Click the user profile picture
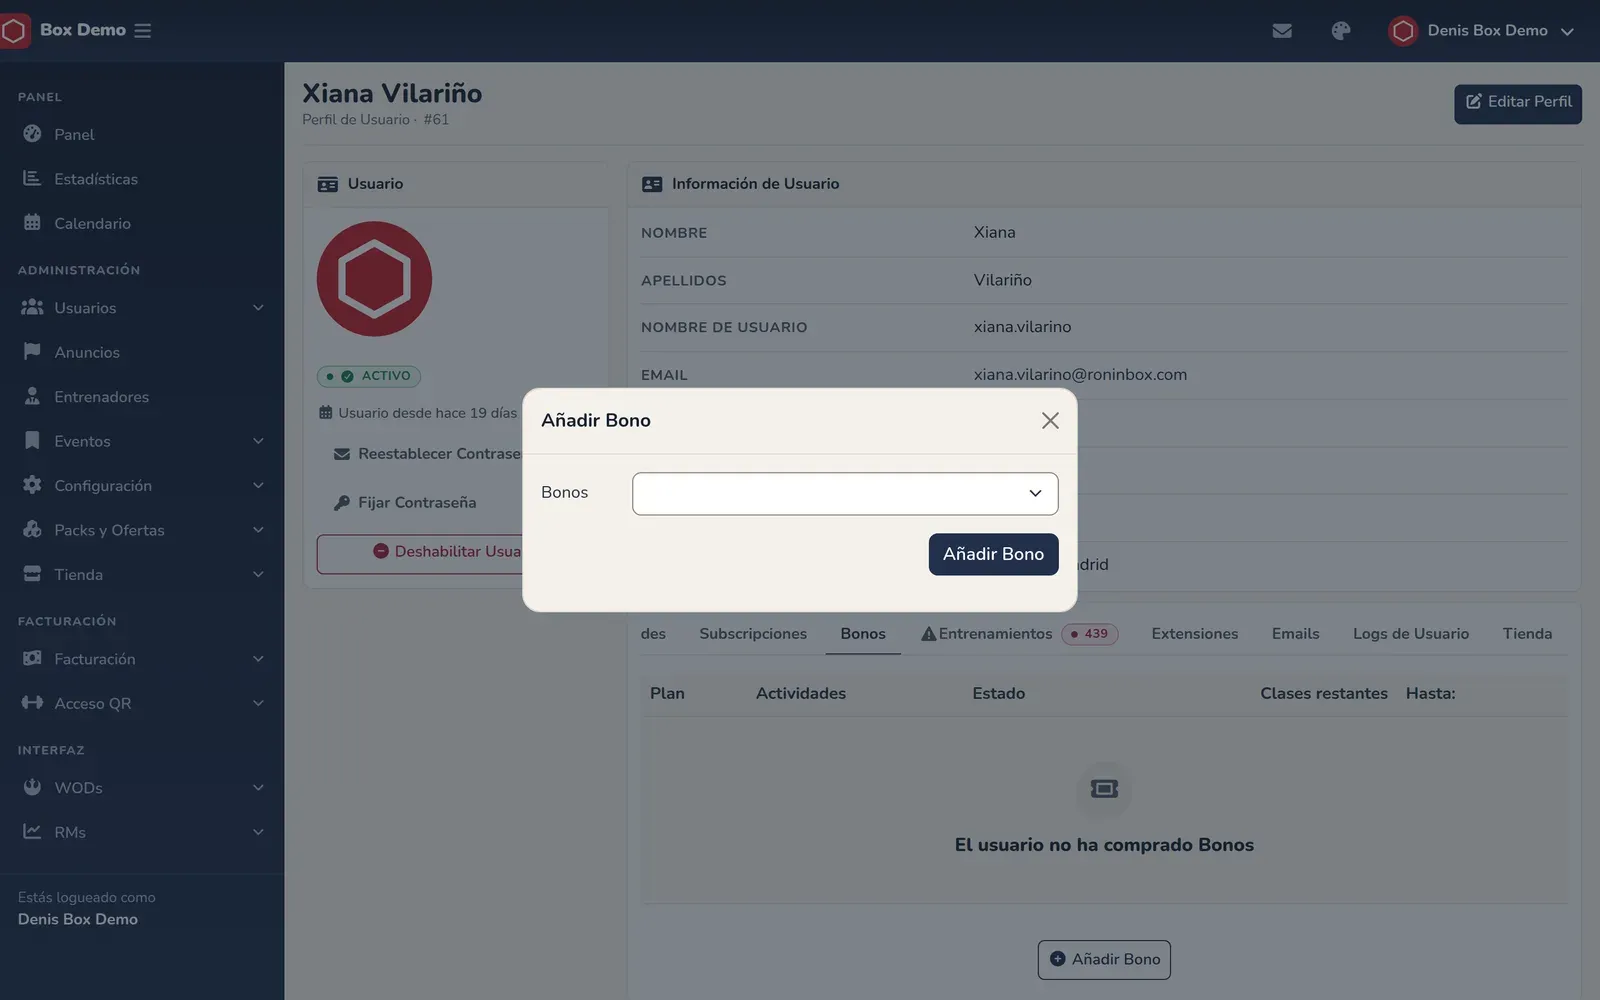The height and width of the screenshot is (1000, 1600). click(374, 279)
